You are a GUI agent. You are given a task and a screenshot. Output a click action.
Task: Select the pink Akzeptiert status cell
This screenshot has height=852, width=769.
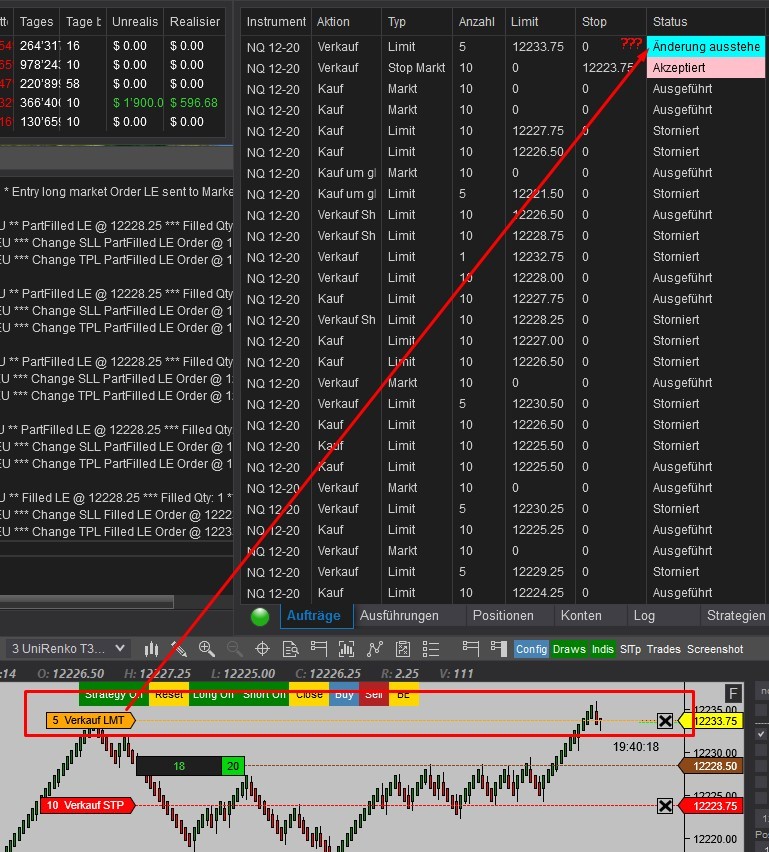706,68
